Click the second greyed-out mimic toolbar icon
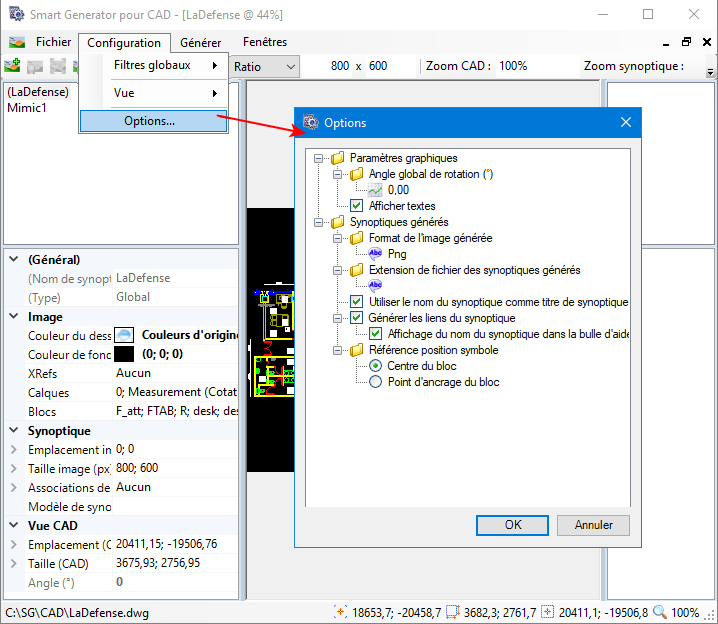 (x=35, y=66)
